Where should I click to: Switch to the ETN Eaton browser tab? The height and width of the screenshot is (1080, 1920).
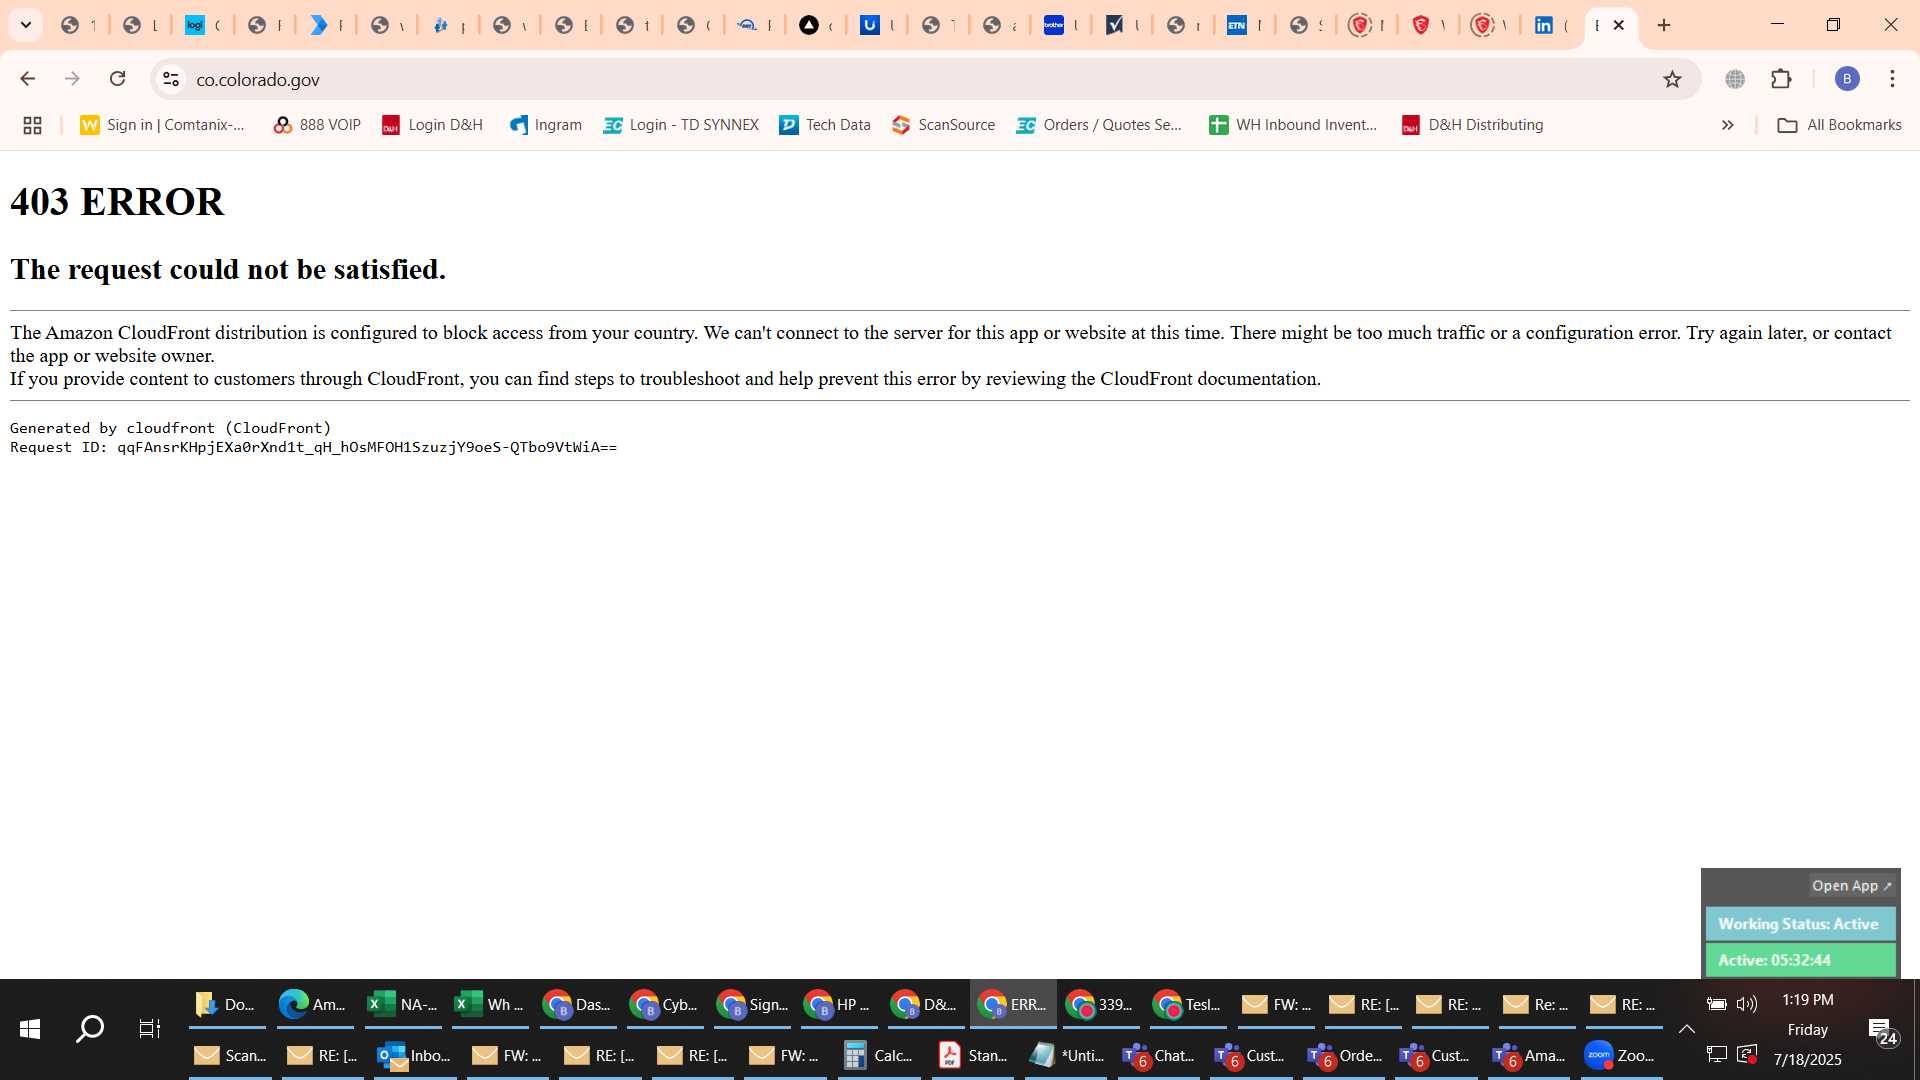[x=1244, y=25]
